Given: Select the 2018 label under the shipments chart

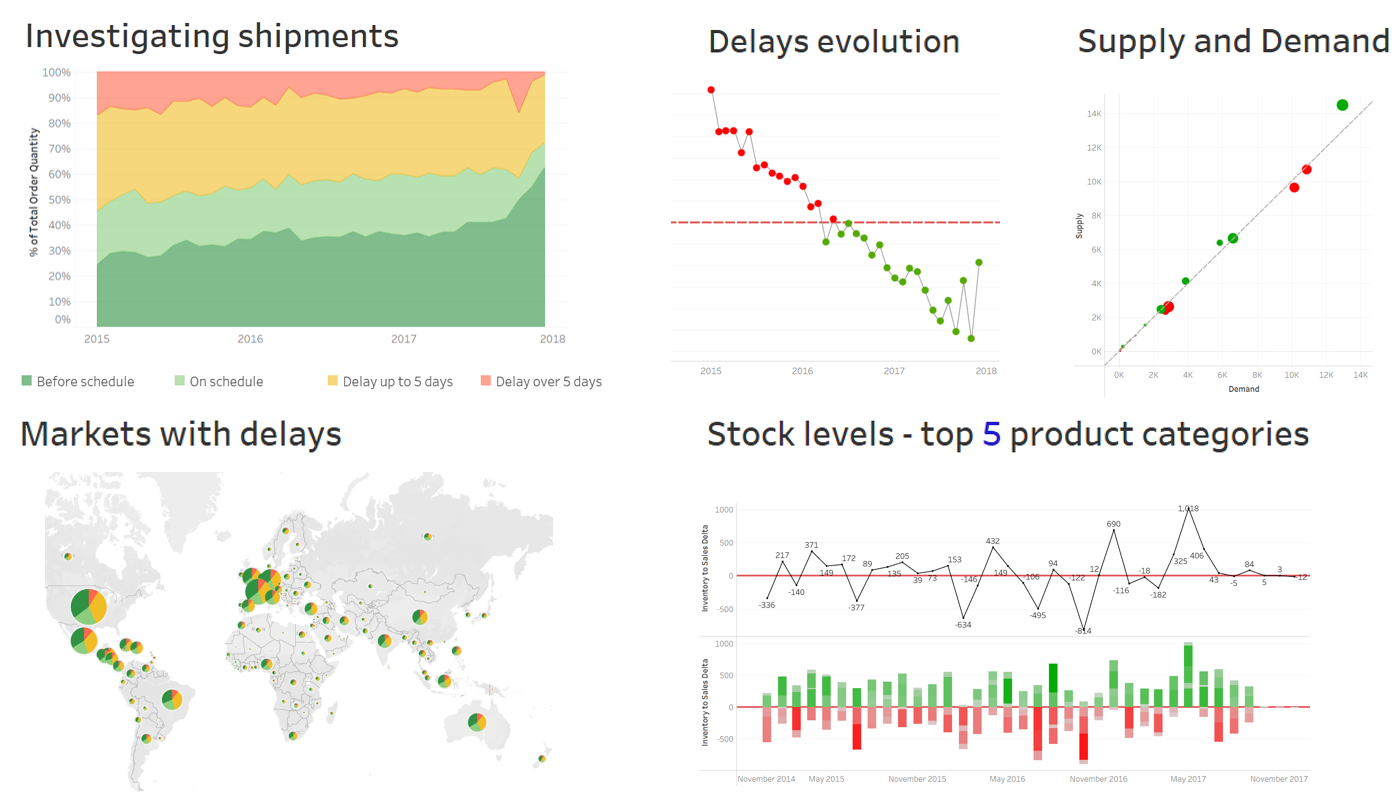Looking at the screenshot, I should point(552,339).
